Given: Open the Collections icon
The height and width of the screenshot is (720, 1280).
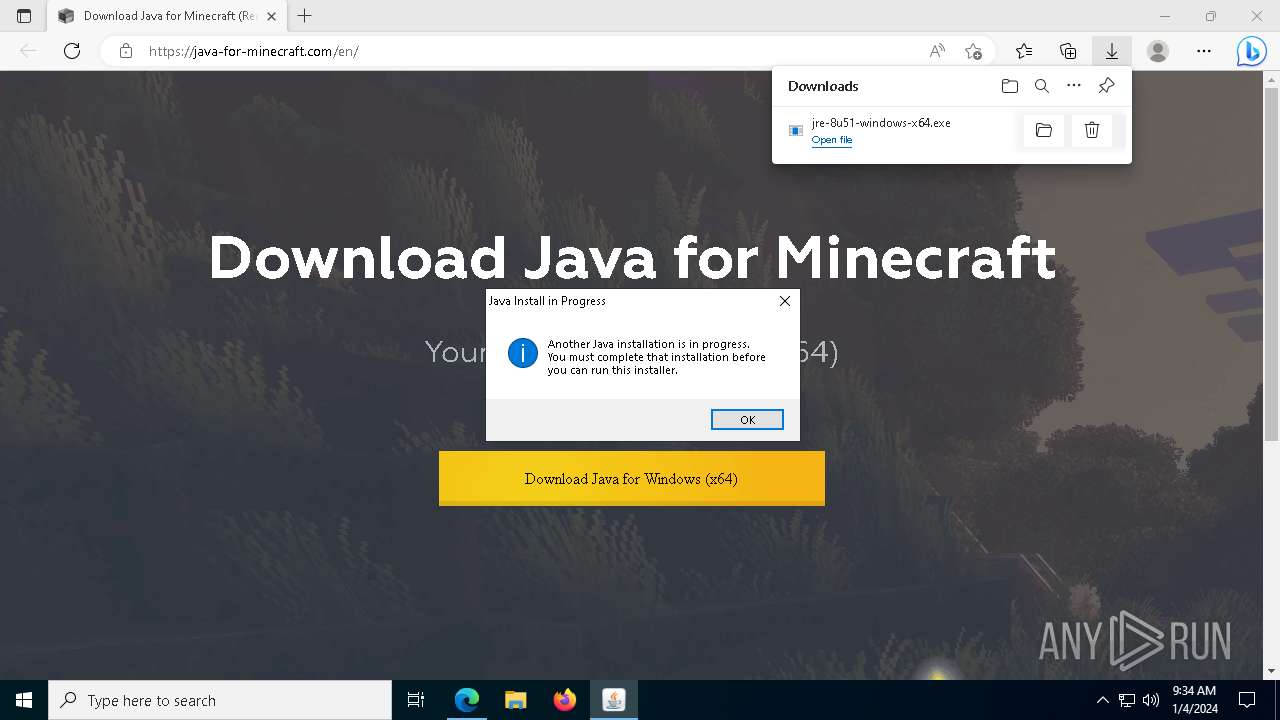Looking at the screenshot, I should pyautogui.click(x=1068, y=51).
